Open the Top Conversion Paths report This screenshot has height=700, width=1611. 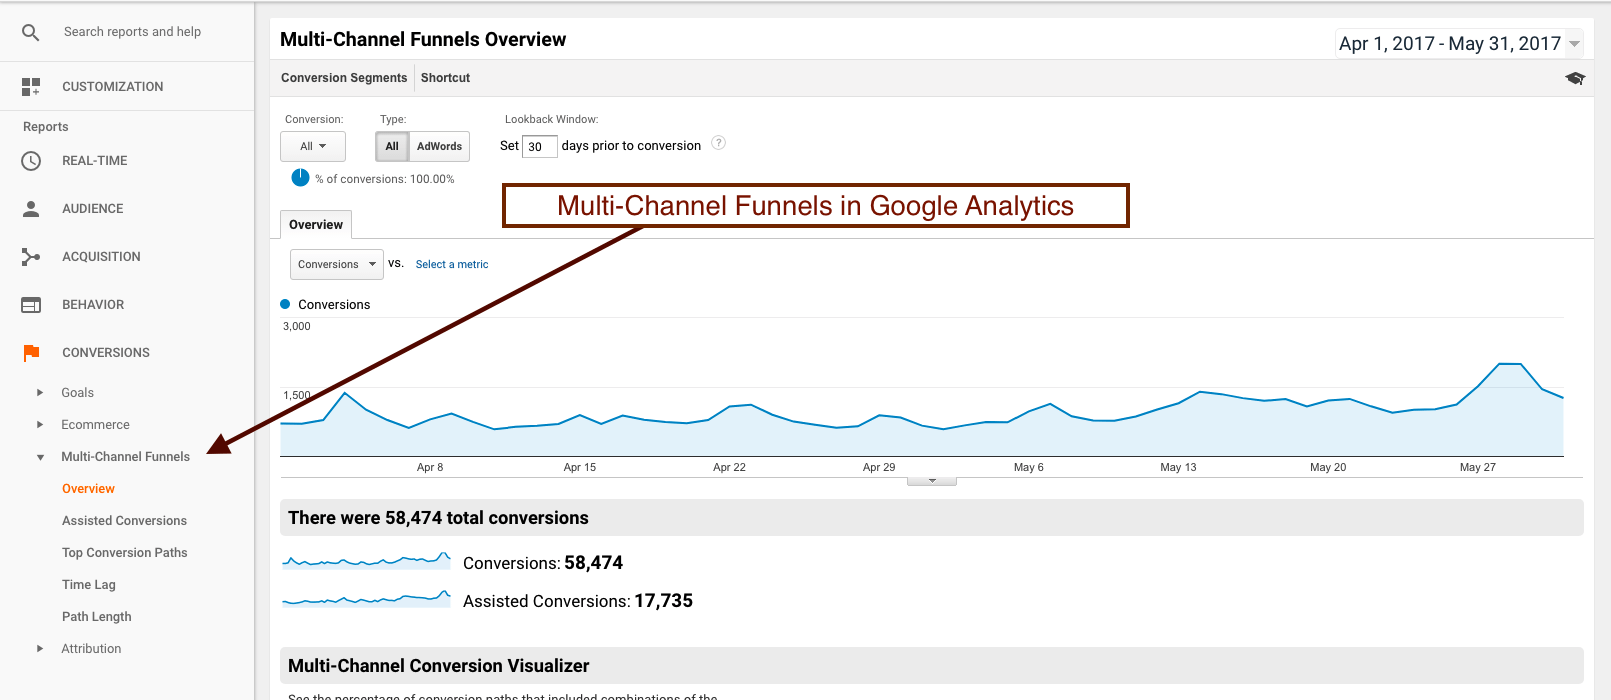click(x=124, y=553)
